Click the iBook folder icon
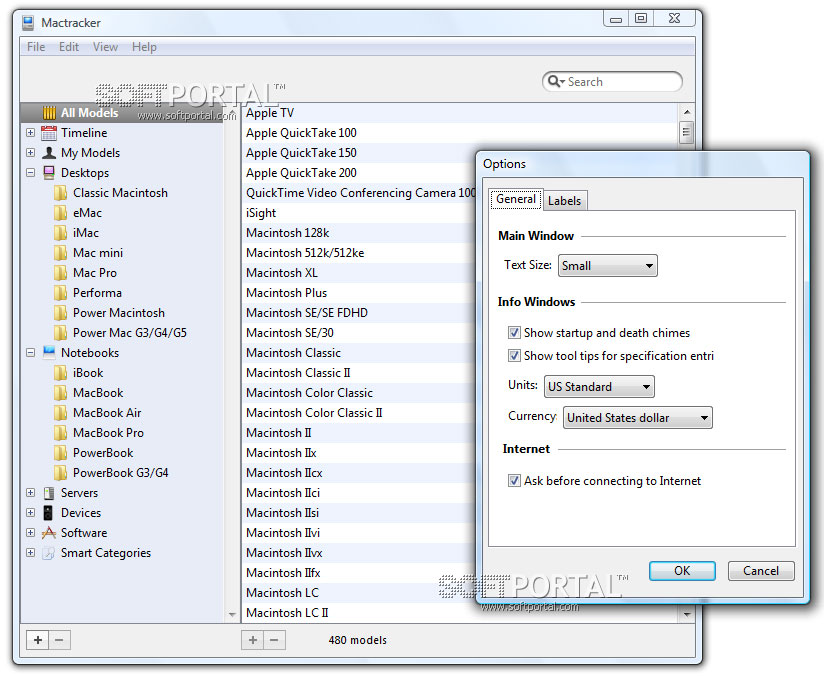The height and width of the screenshot is (676, 824). [x=60, y=373]
